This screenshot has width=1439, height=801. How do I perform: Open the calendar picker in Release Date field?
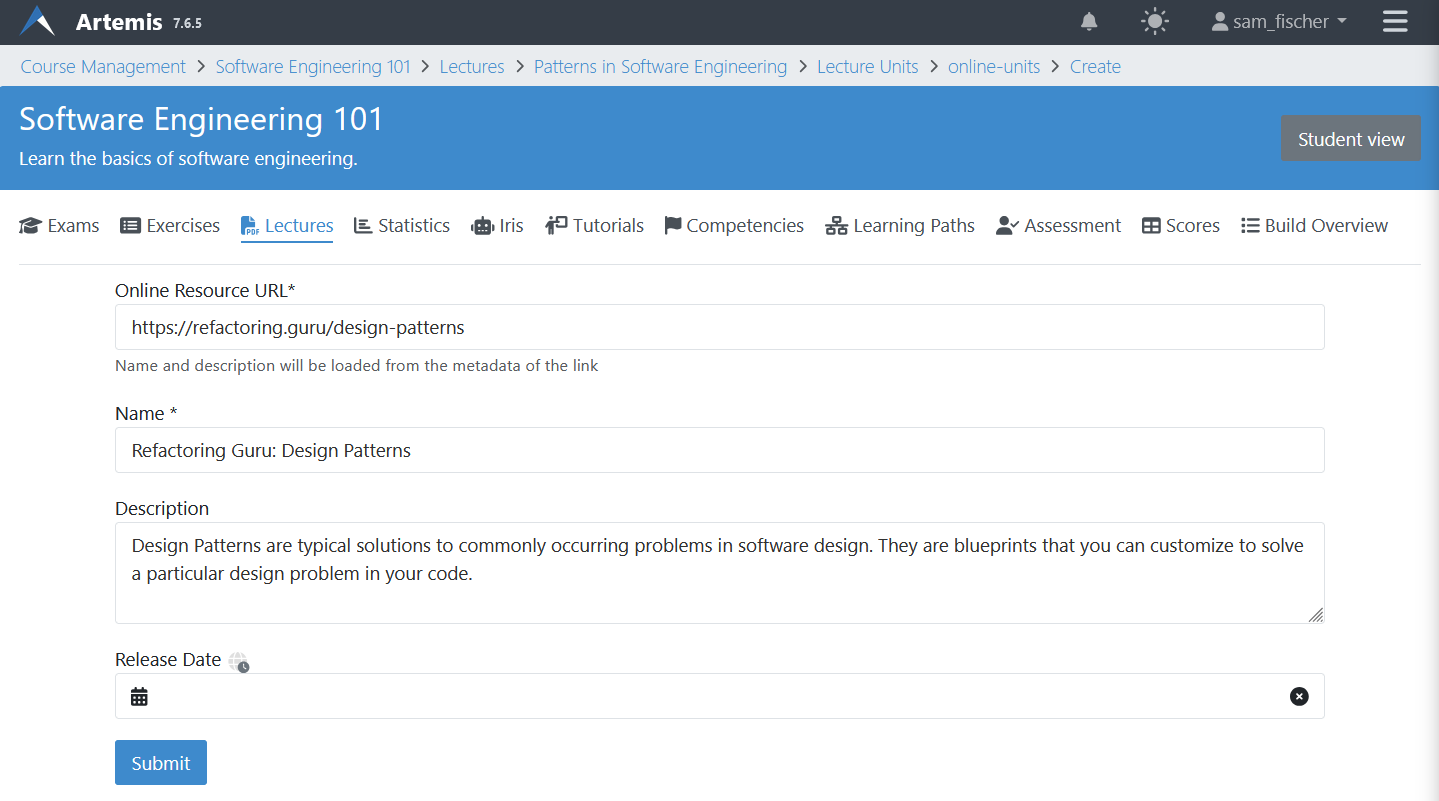click(139, 695)
